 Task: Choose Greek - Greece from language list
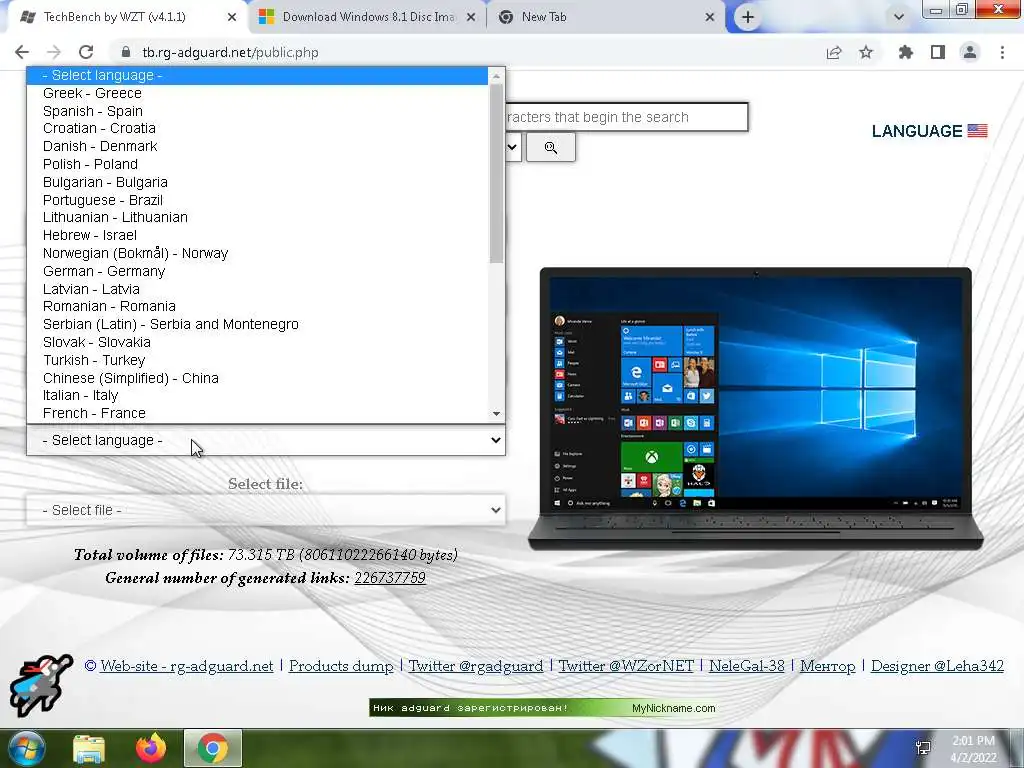point(257,93)
